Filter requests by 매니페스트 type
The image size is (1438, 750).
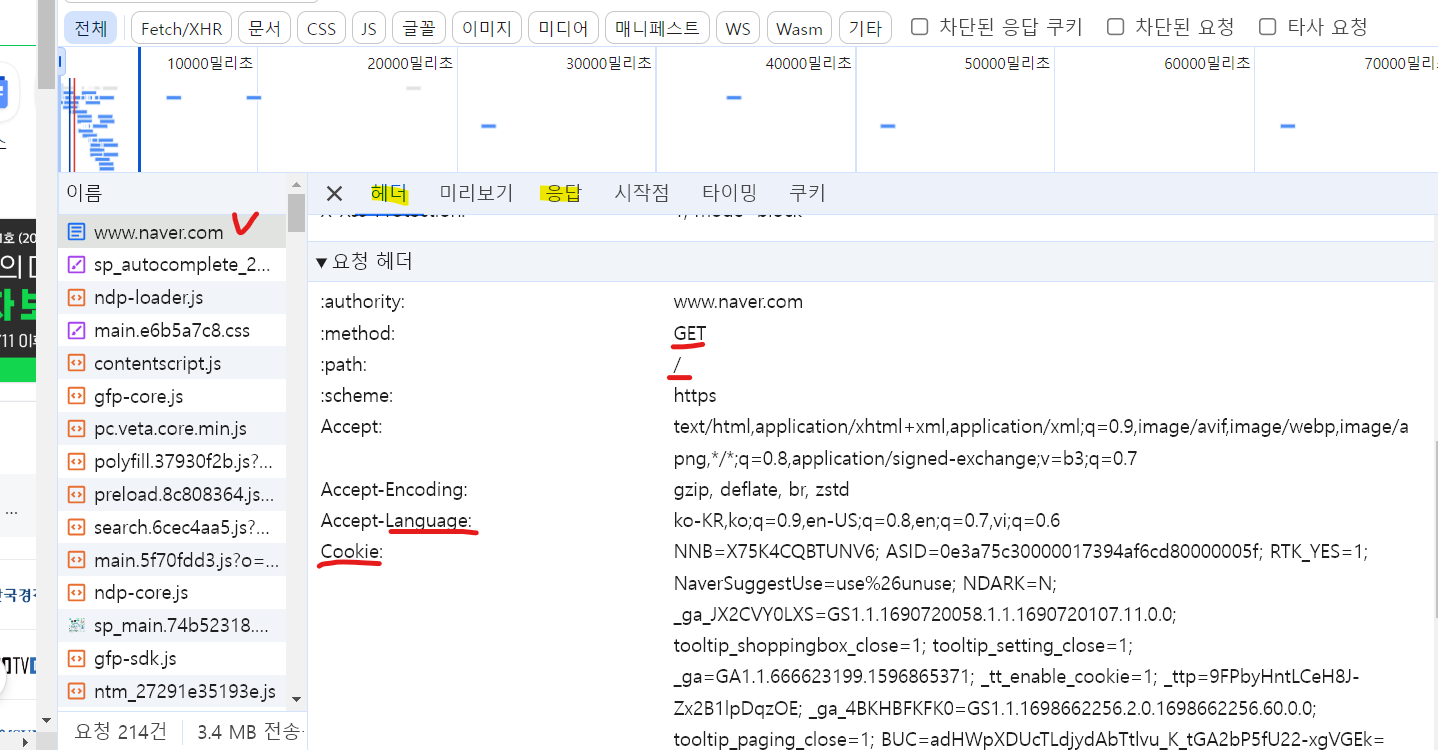pos(657,28)
